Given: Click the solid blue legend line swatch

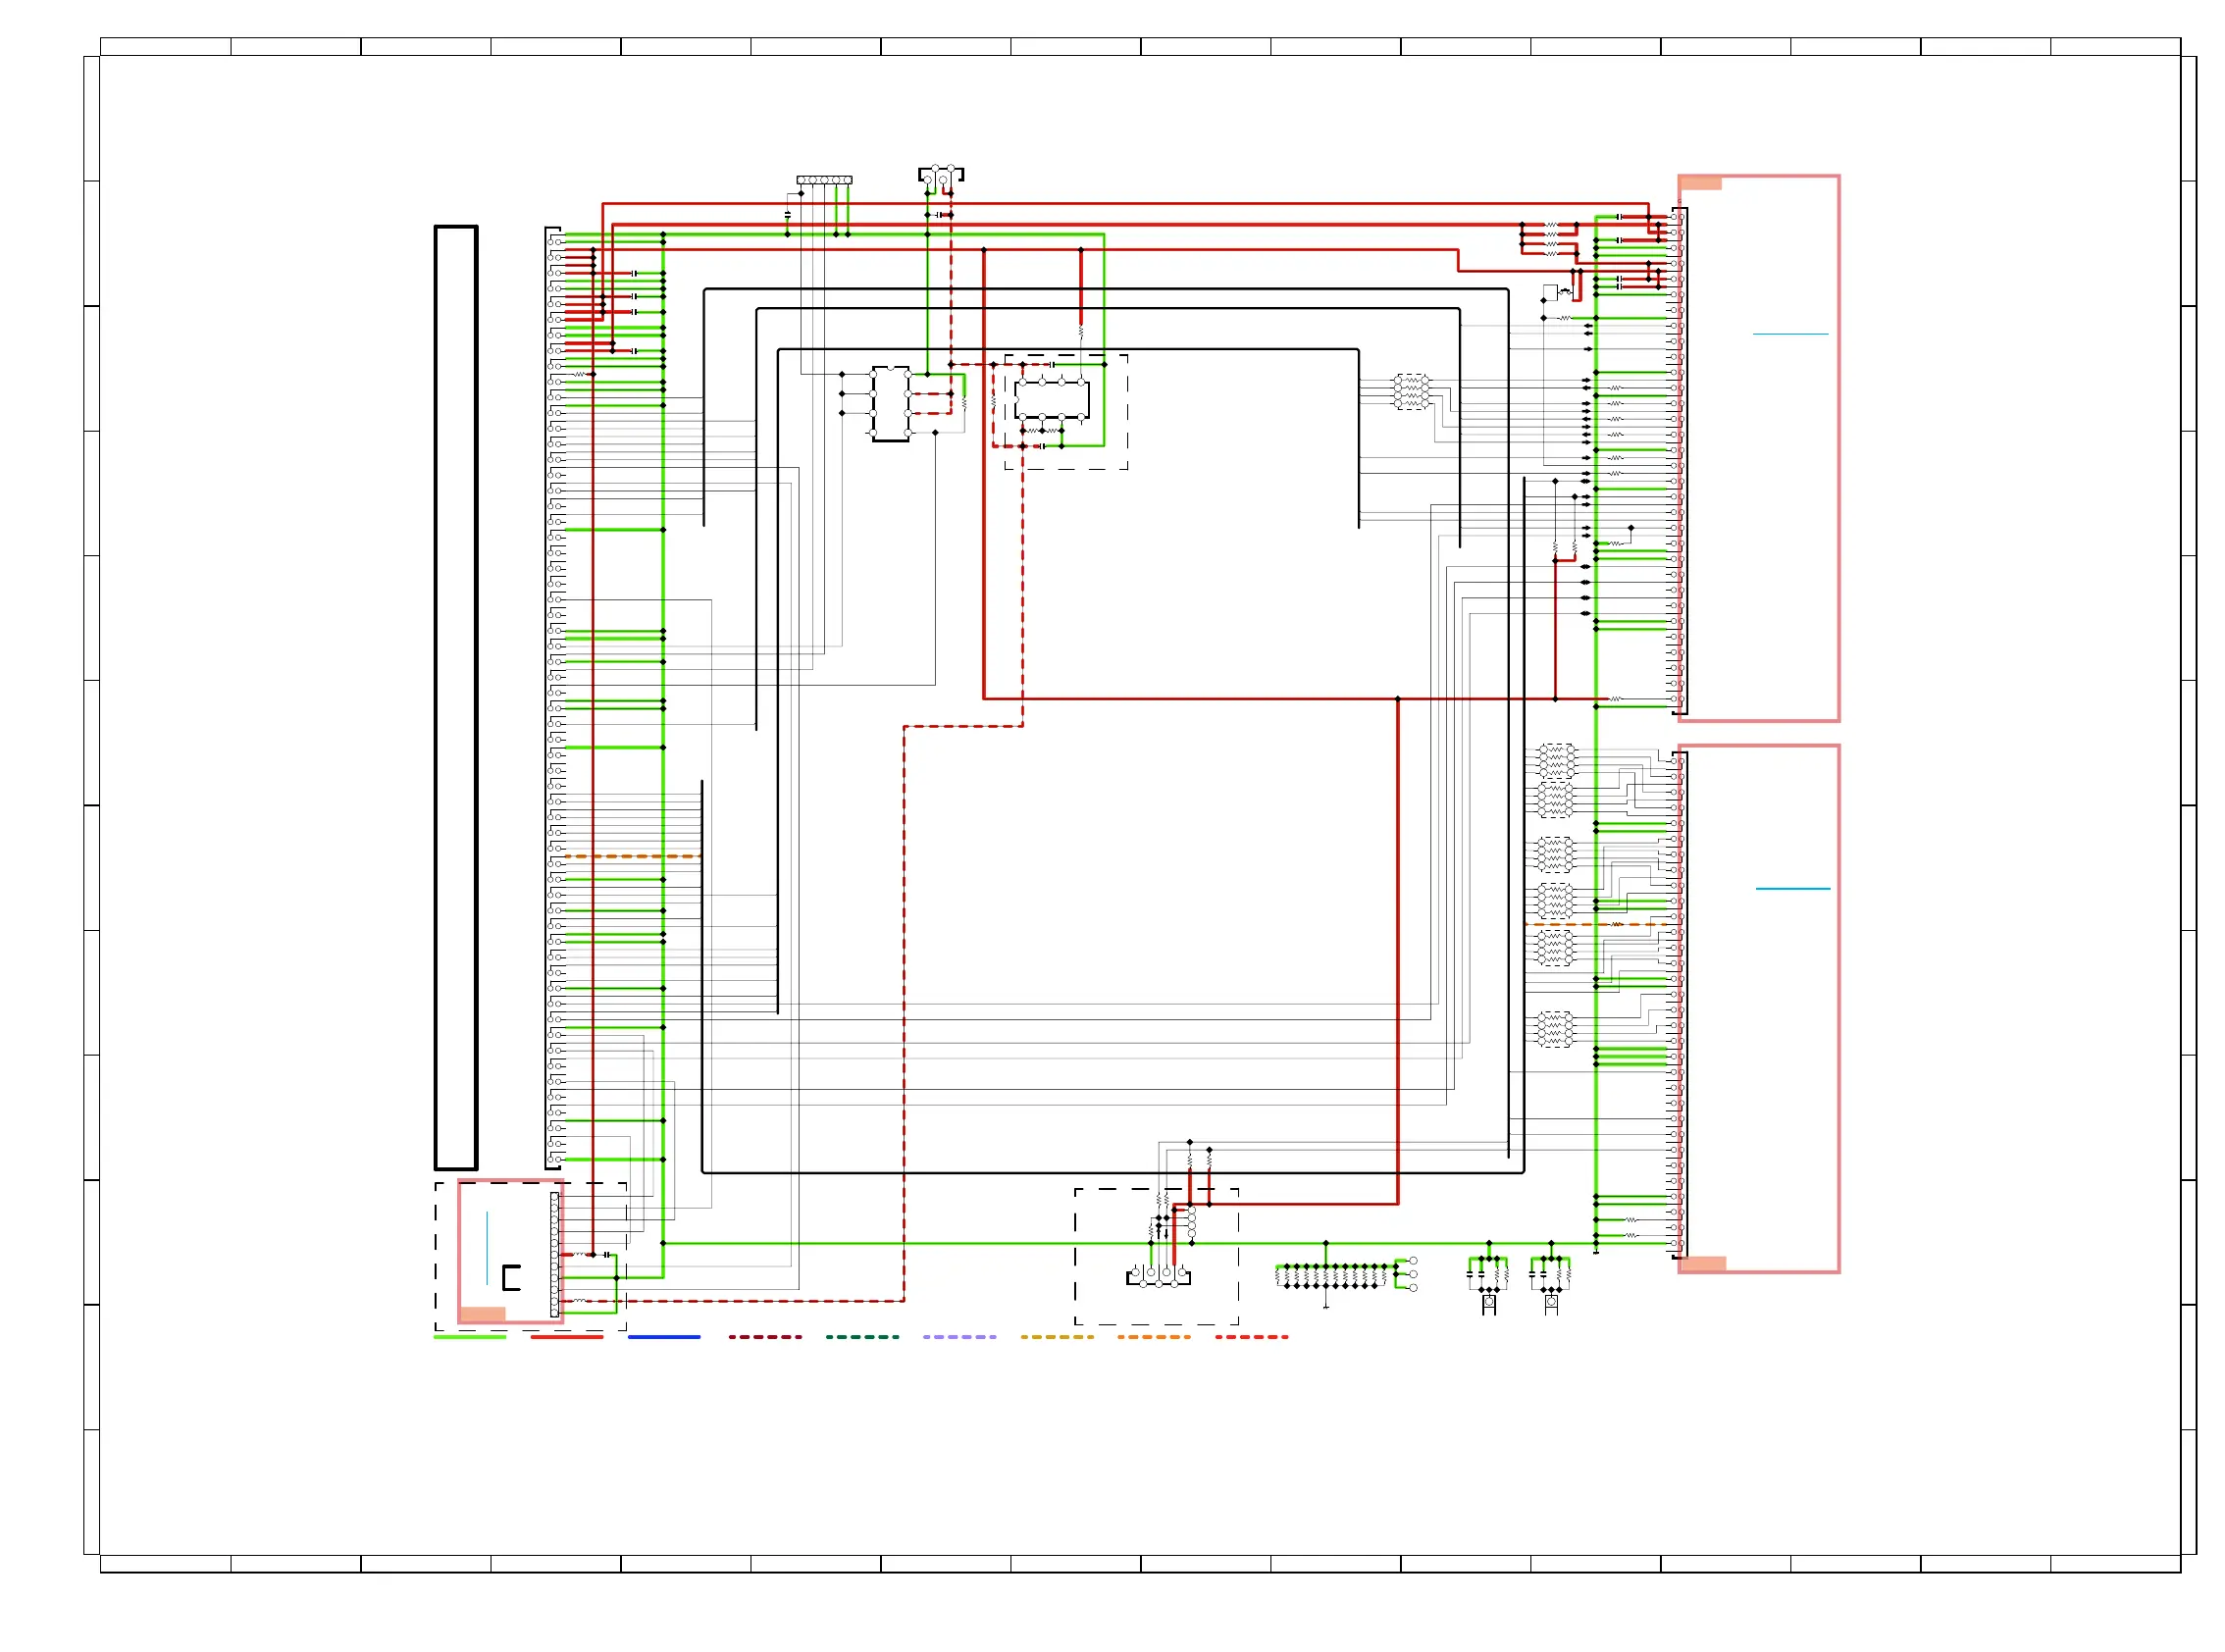Looking at the screenshot, I should coord(664,1337).
